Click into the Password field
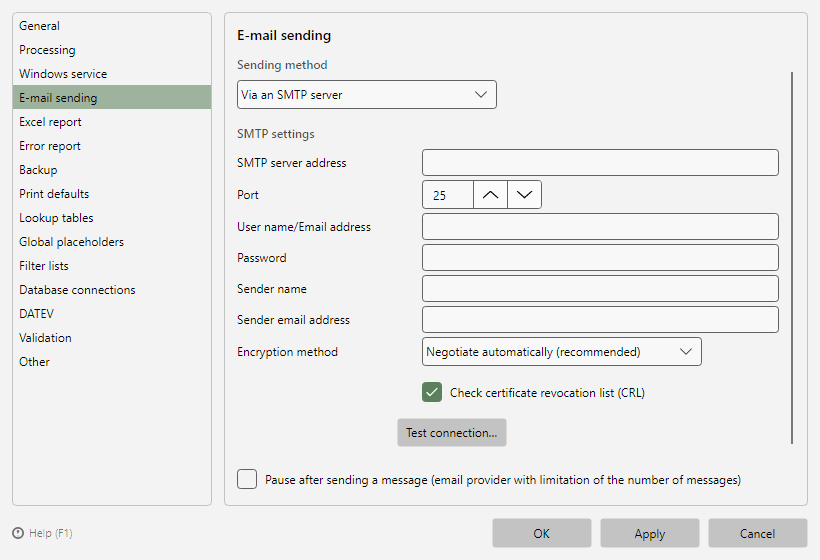 [x=600, y=257]
